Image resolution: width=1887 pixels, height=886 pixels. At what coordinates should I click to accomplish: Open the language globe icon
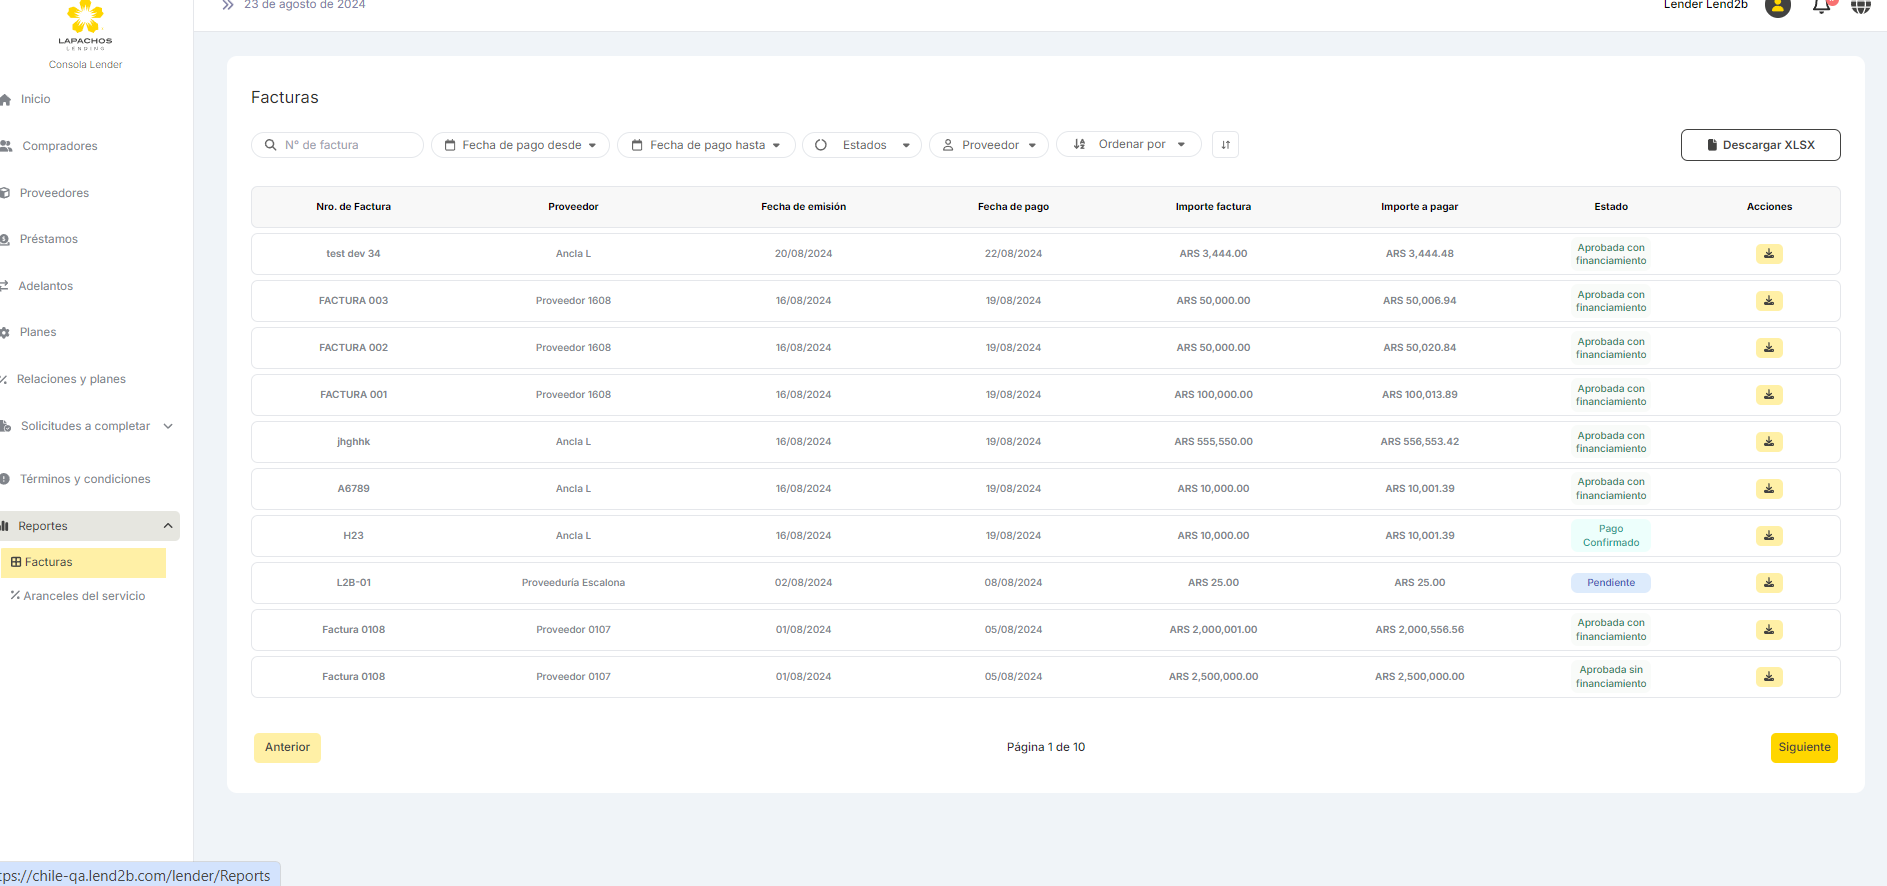(1860, 6)
